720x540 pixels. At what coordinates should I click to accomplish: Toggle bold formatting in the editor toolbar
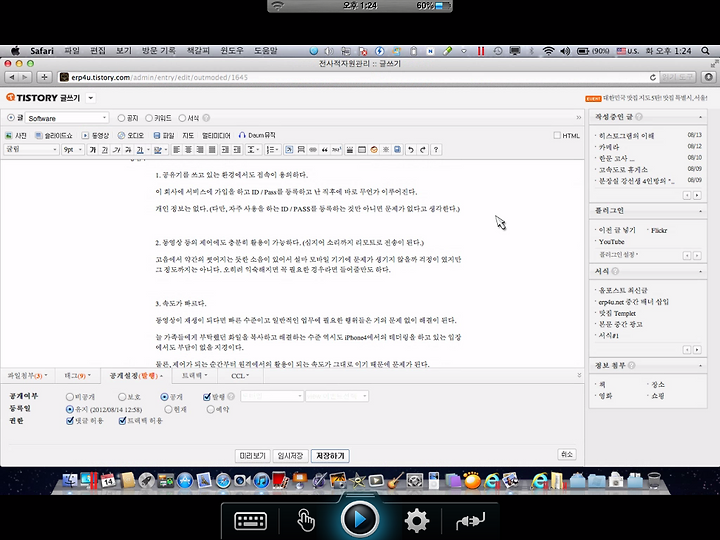[93, 150]
